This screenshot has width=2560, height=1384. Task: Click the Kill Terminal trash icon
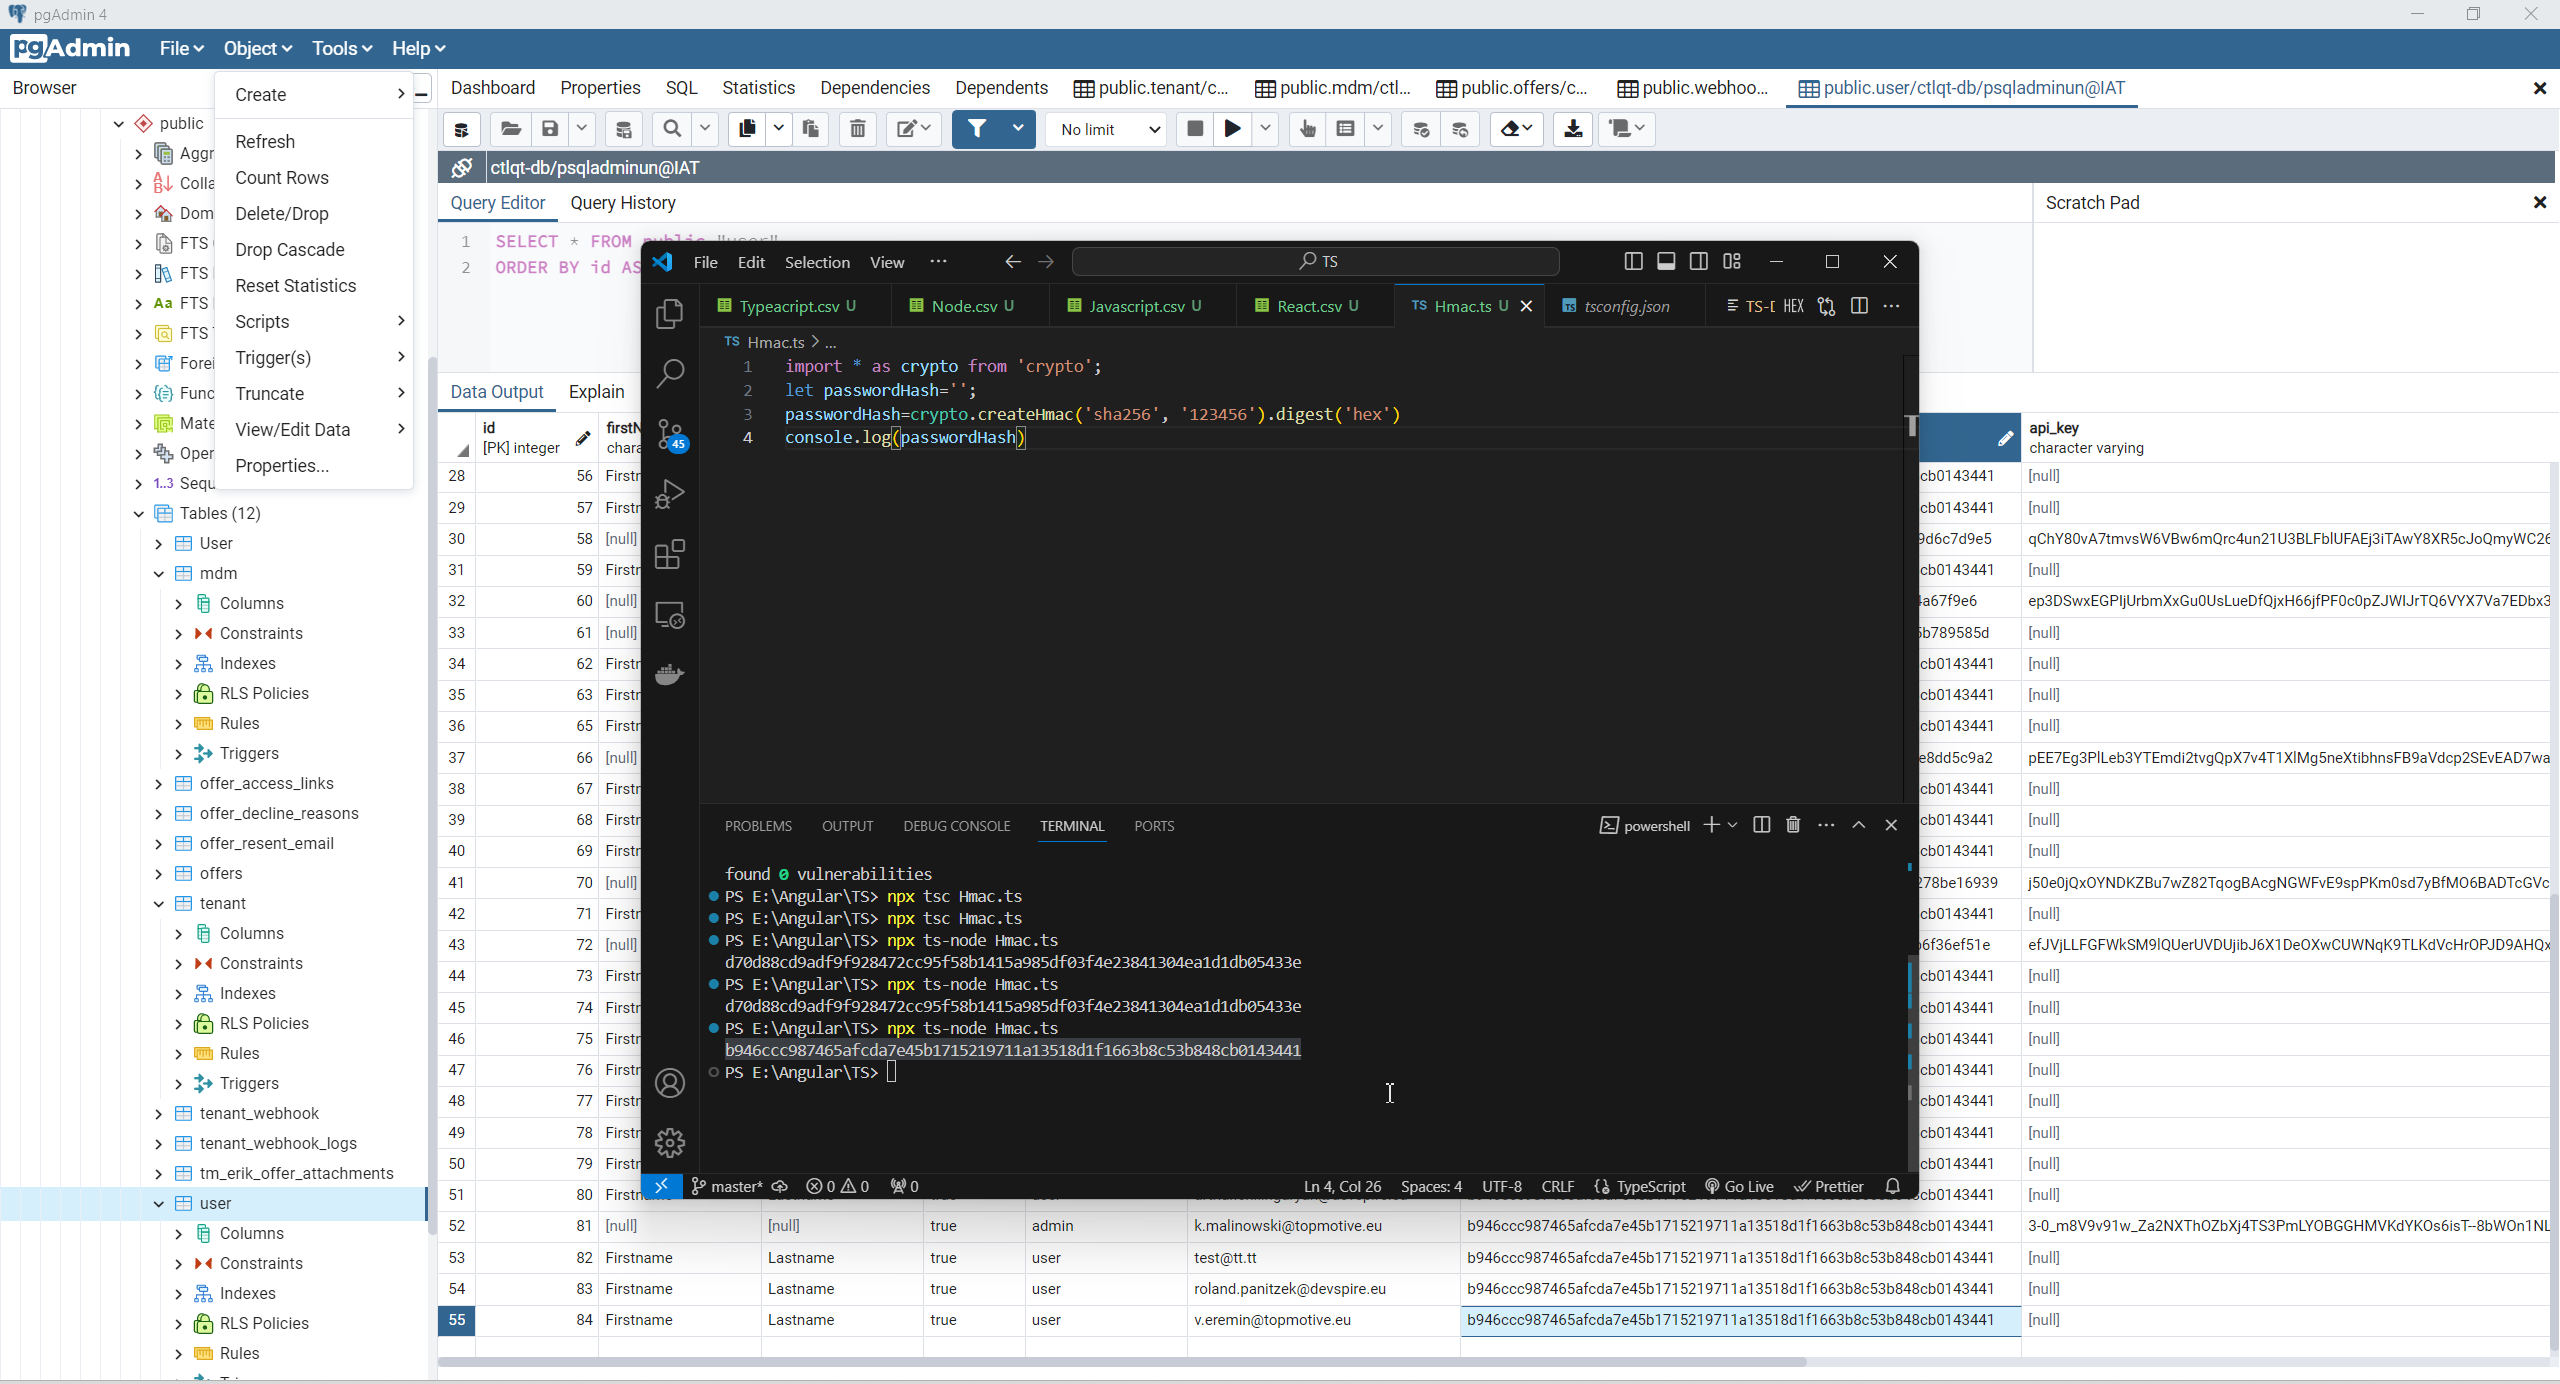pyautogui.click(x=1793, y=825)
